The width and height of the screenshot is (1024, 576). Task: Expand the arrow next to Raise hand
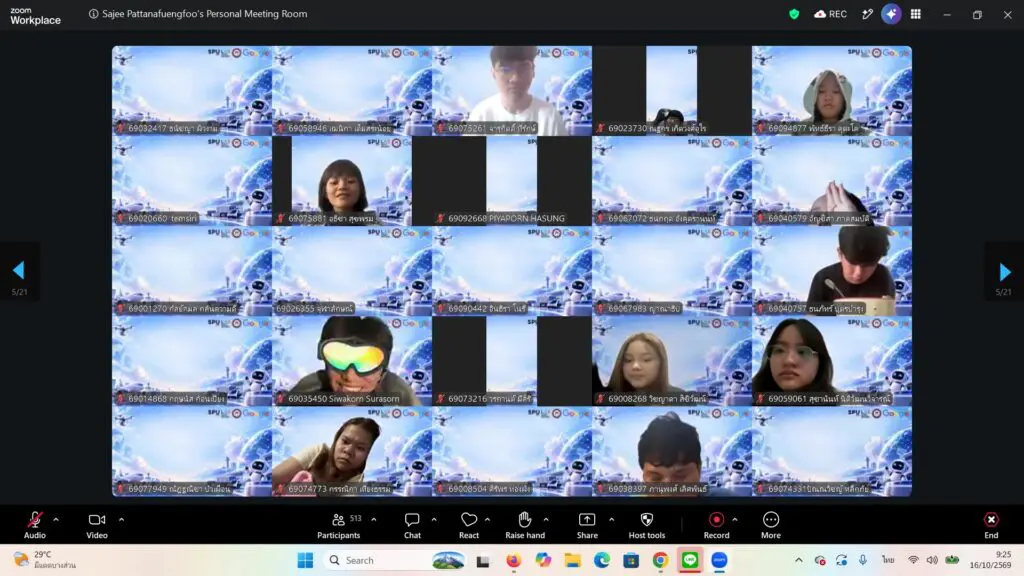[x=546, y=520]
